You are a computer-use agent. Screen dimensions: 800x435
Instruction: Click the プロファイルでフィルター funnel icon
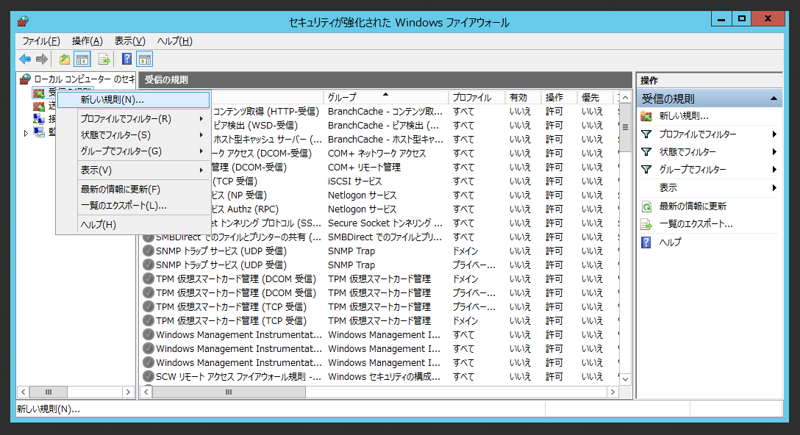coord(646,134)
